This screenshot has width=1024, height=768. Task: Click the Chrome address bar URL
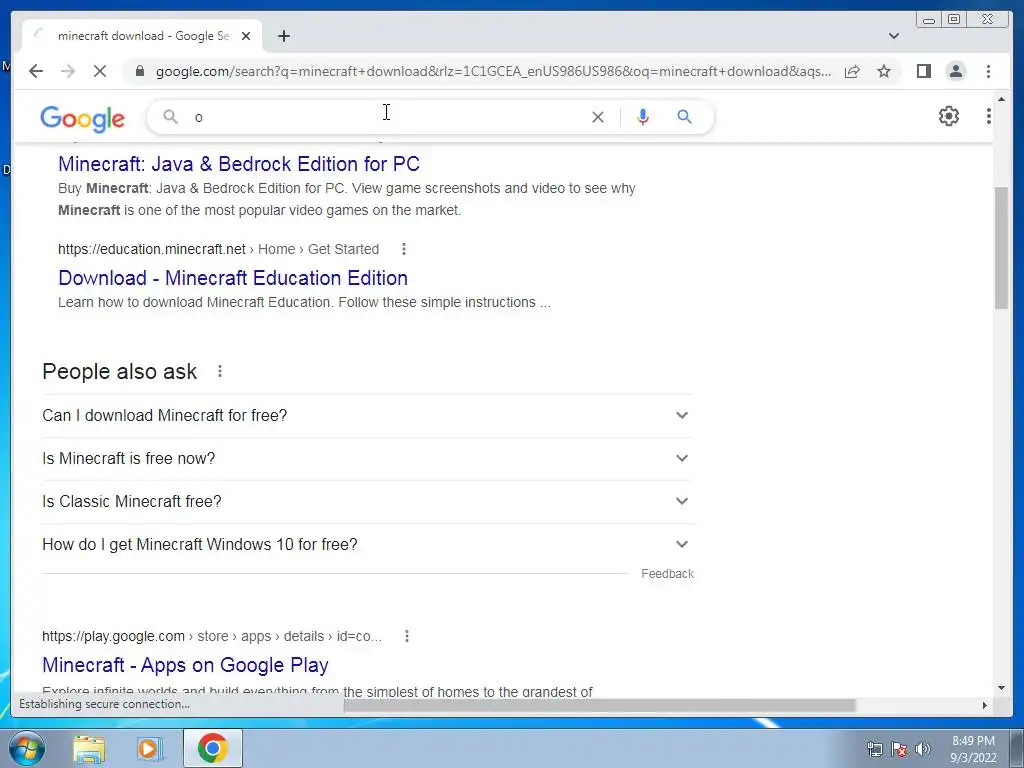[493, 71]
